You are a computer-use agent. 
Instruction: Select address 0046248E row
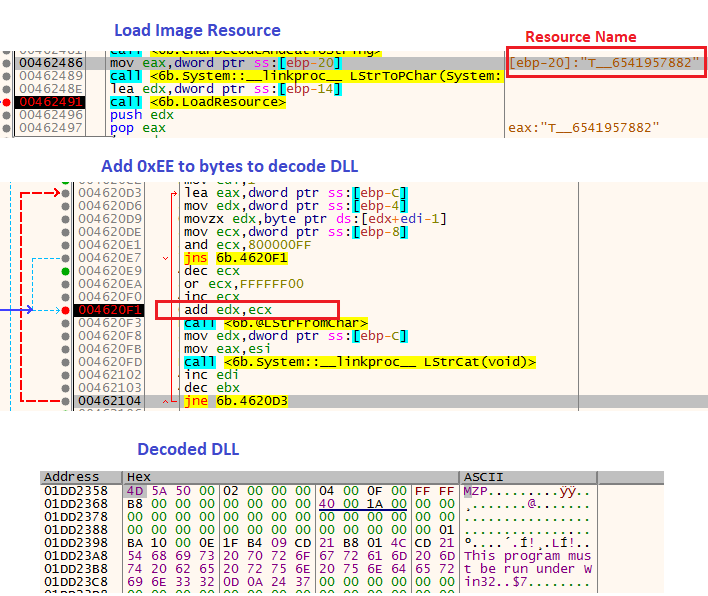[x=51, y=89]
